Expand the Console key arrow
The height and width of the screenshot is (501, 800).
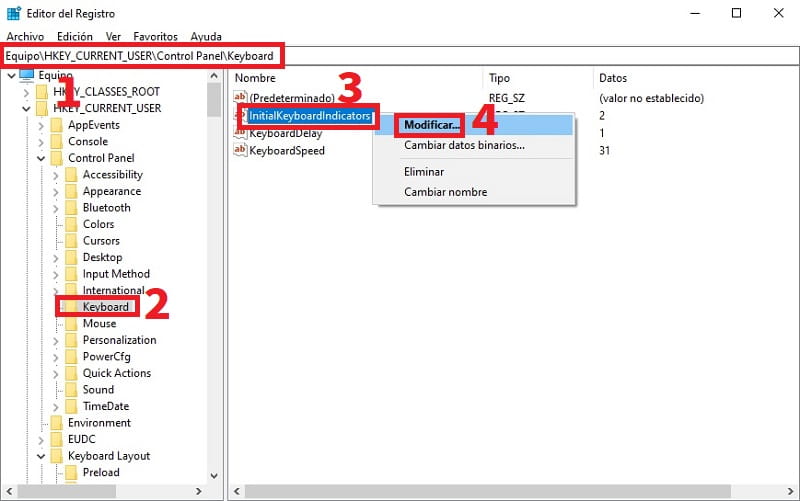(41, 142)
